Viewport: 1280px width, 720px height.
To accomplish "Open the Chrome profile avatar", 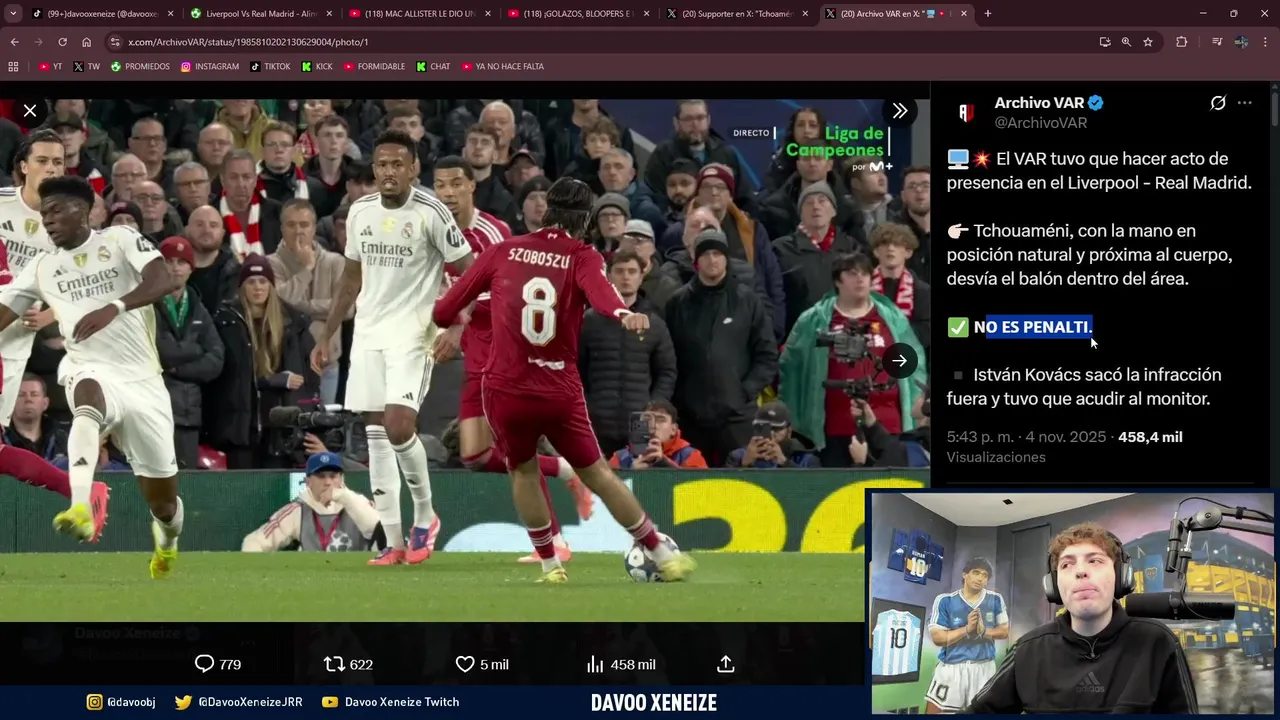I will (1241, 42).
